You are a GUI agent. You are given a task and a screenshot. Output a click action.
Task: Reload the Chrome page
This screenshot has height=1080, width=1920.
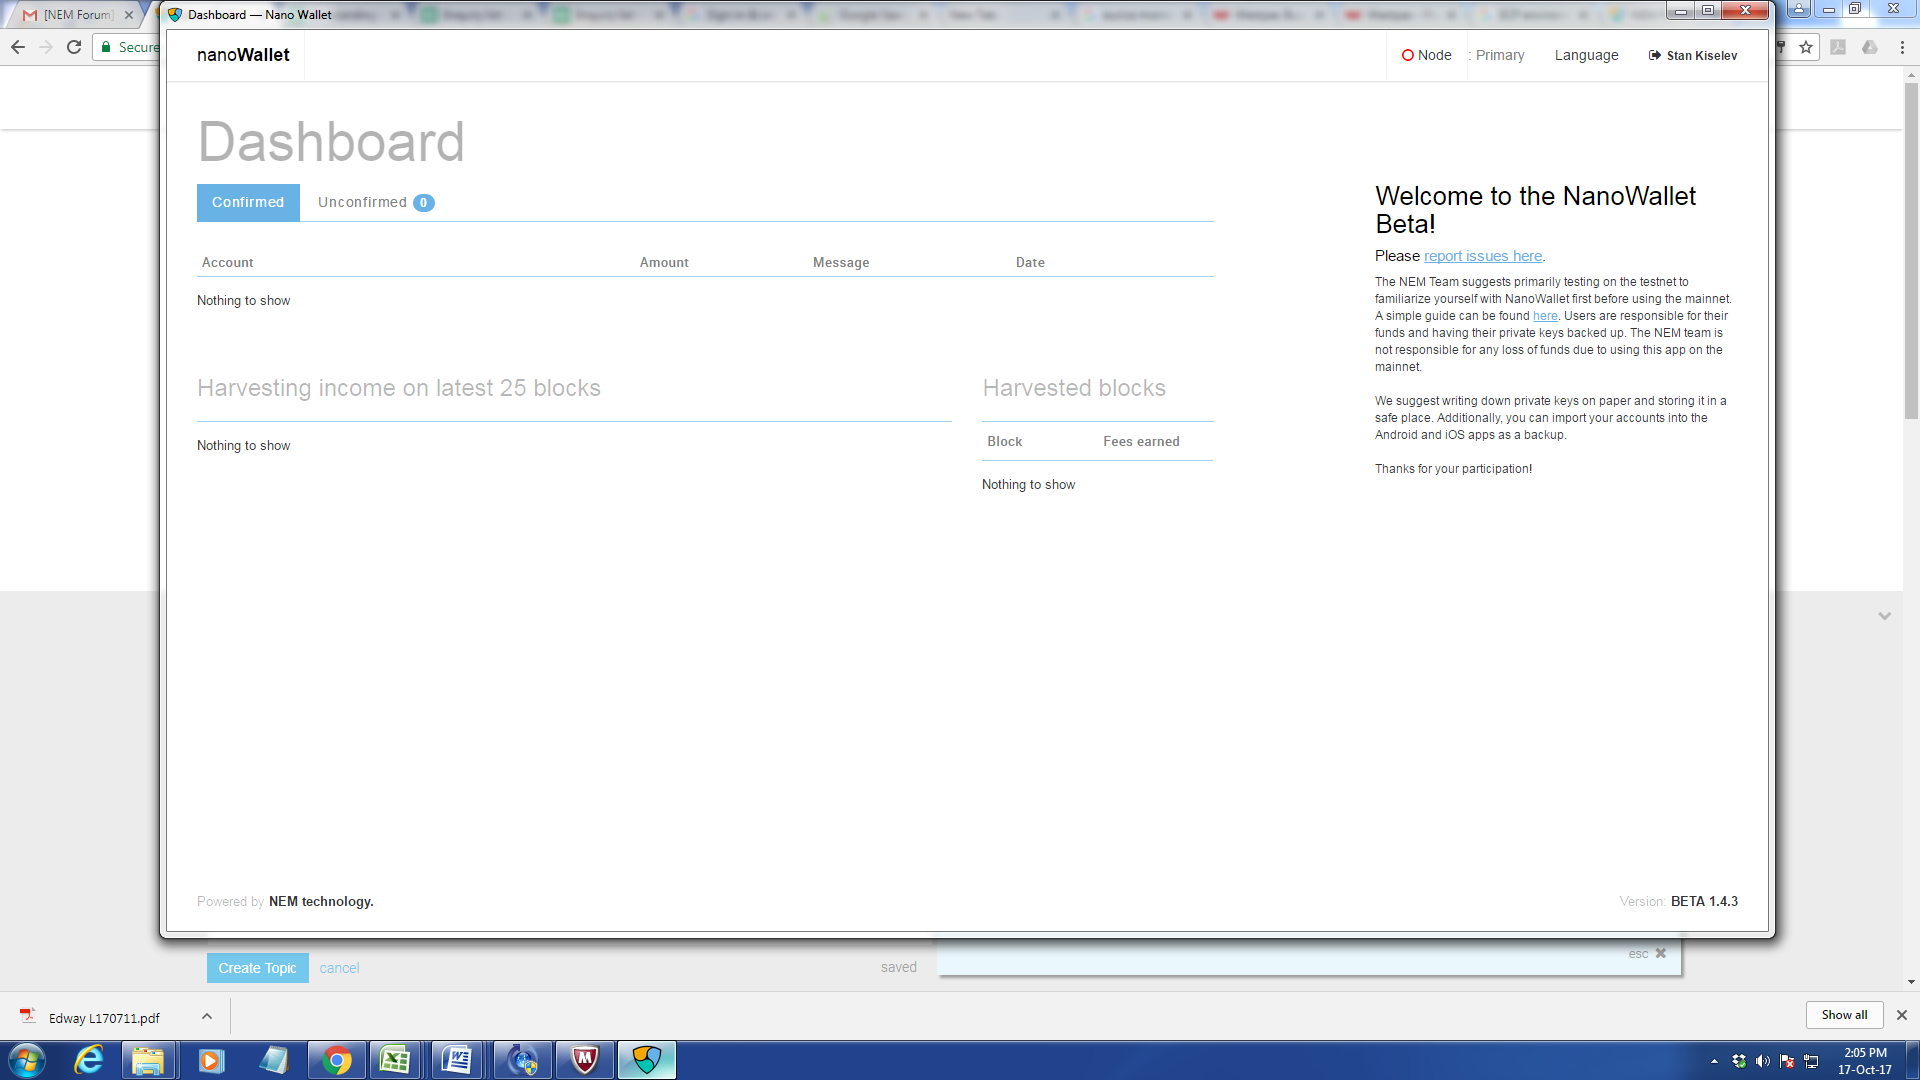74,47
